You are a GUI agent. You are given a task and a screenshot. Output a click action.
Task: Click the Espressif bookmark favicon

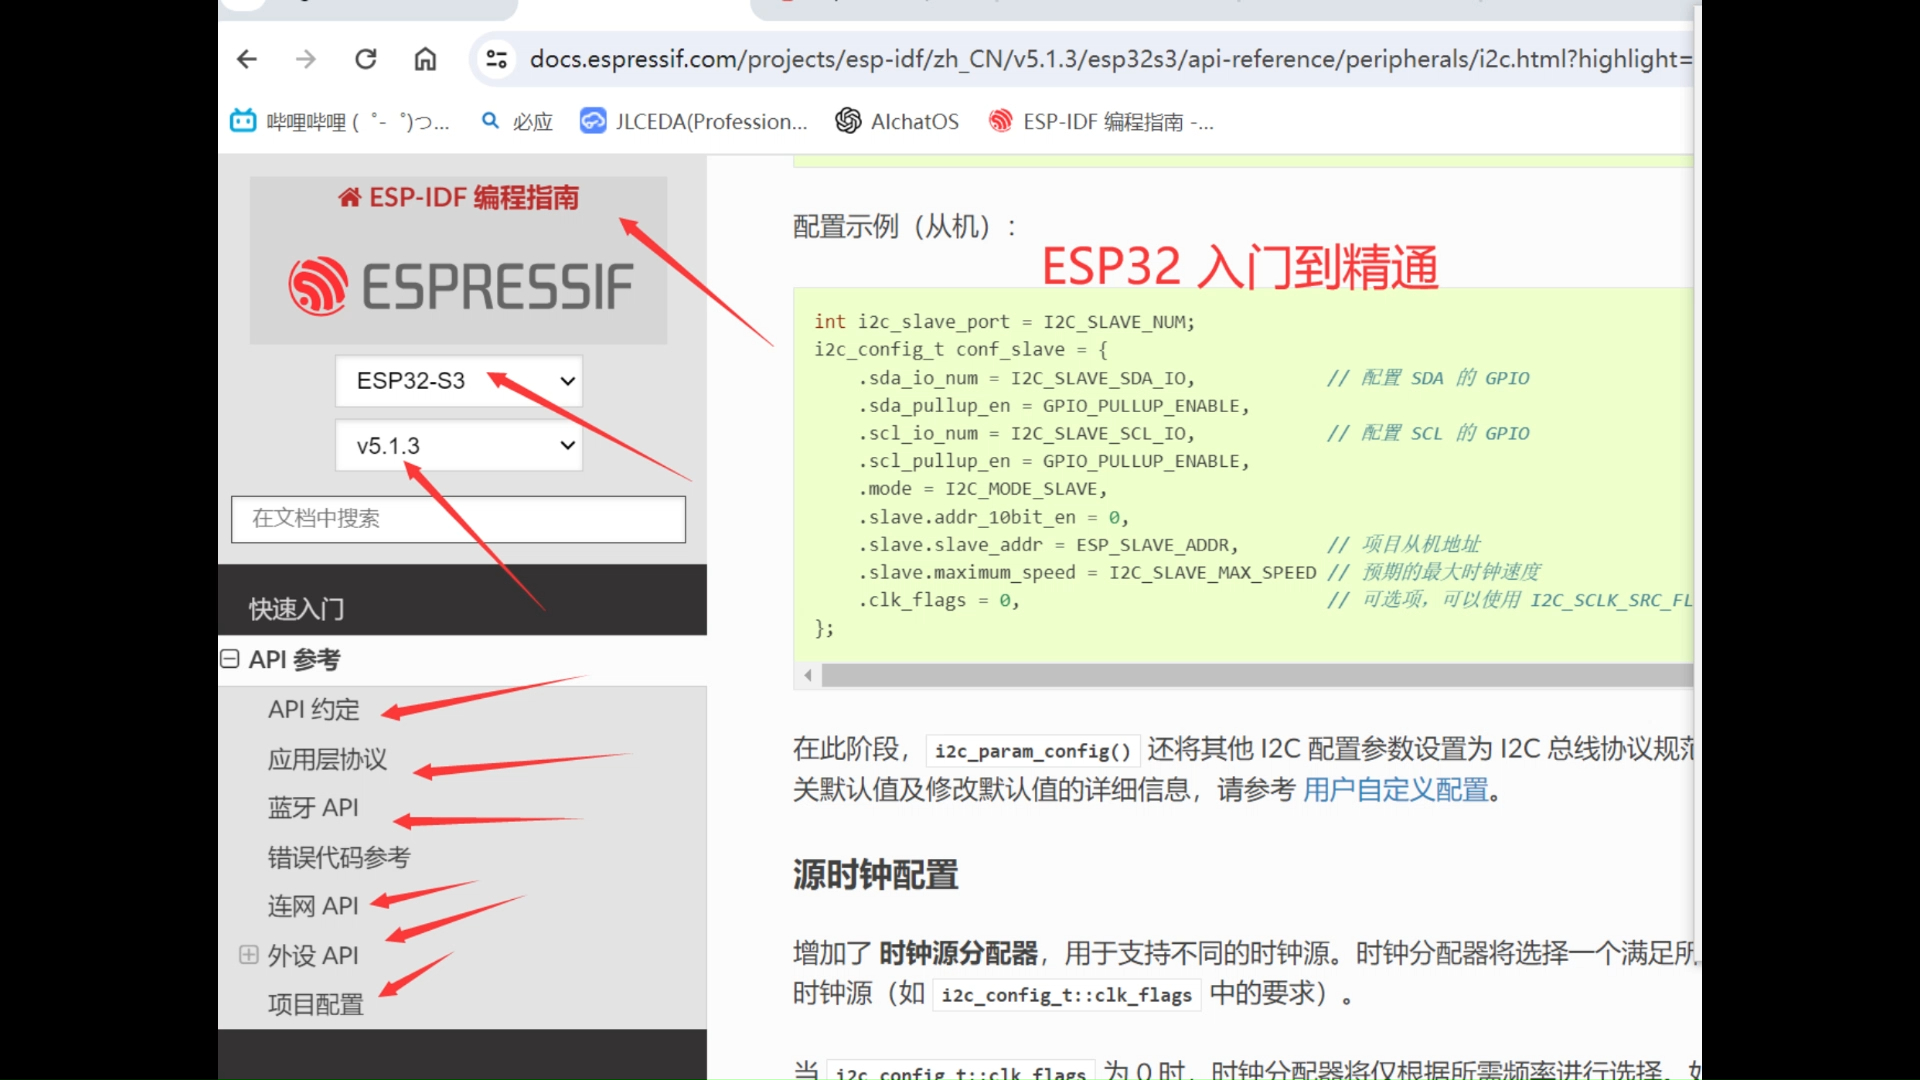(x=1000, y=121)
